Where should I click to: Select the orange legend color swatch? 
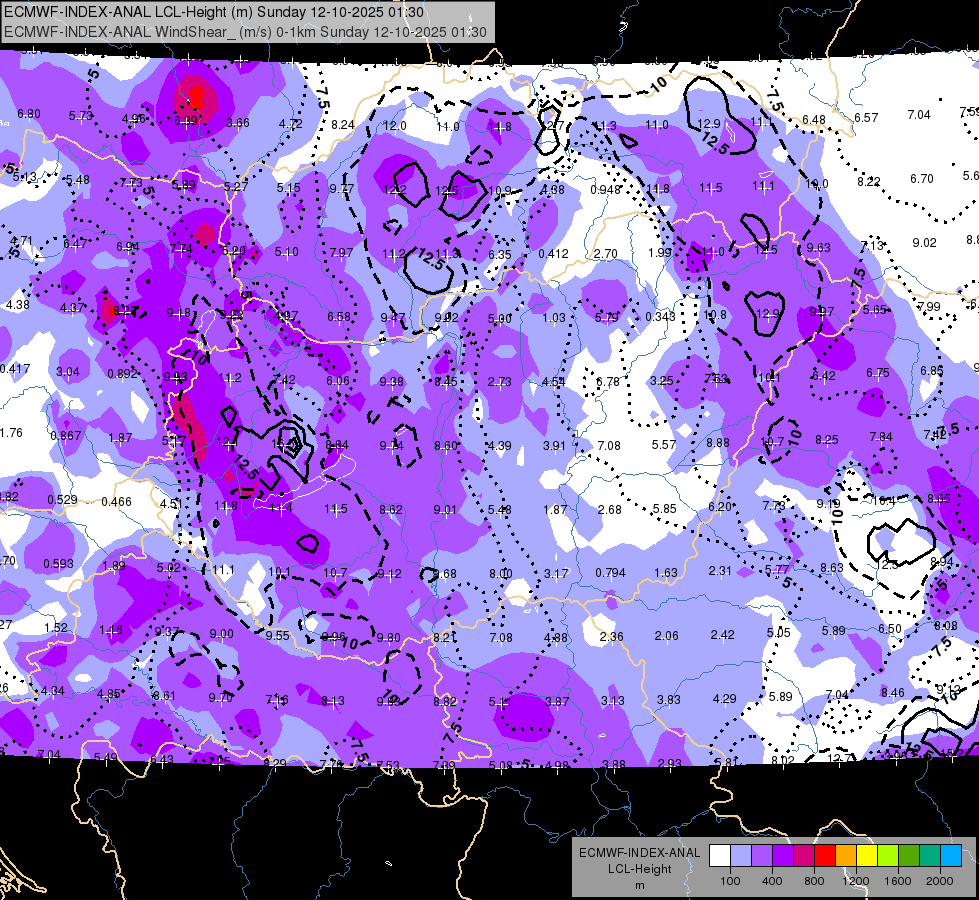click(x=846, y=856)
